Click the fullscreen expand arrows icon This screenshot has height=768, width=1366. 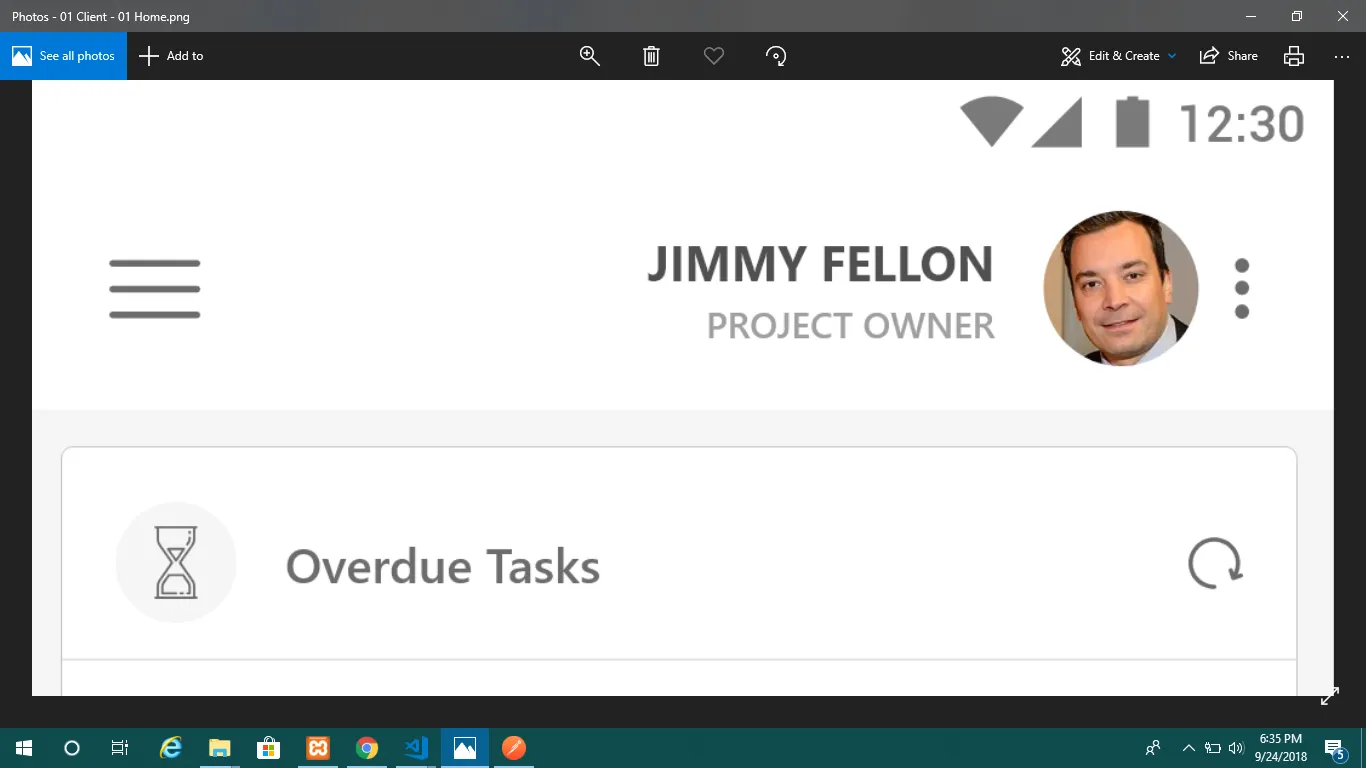1329,697
